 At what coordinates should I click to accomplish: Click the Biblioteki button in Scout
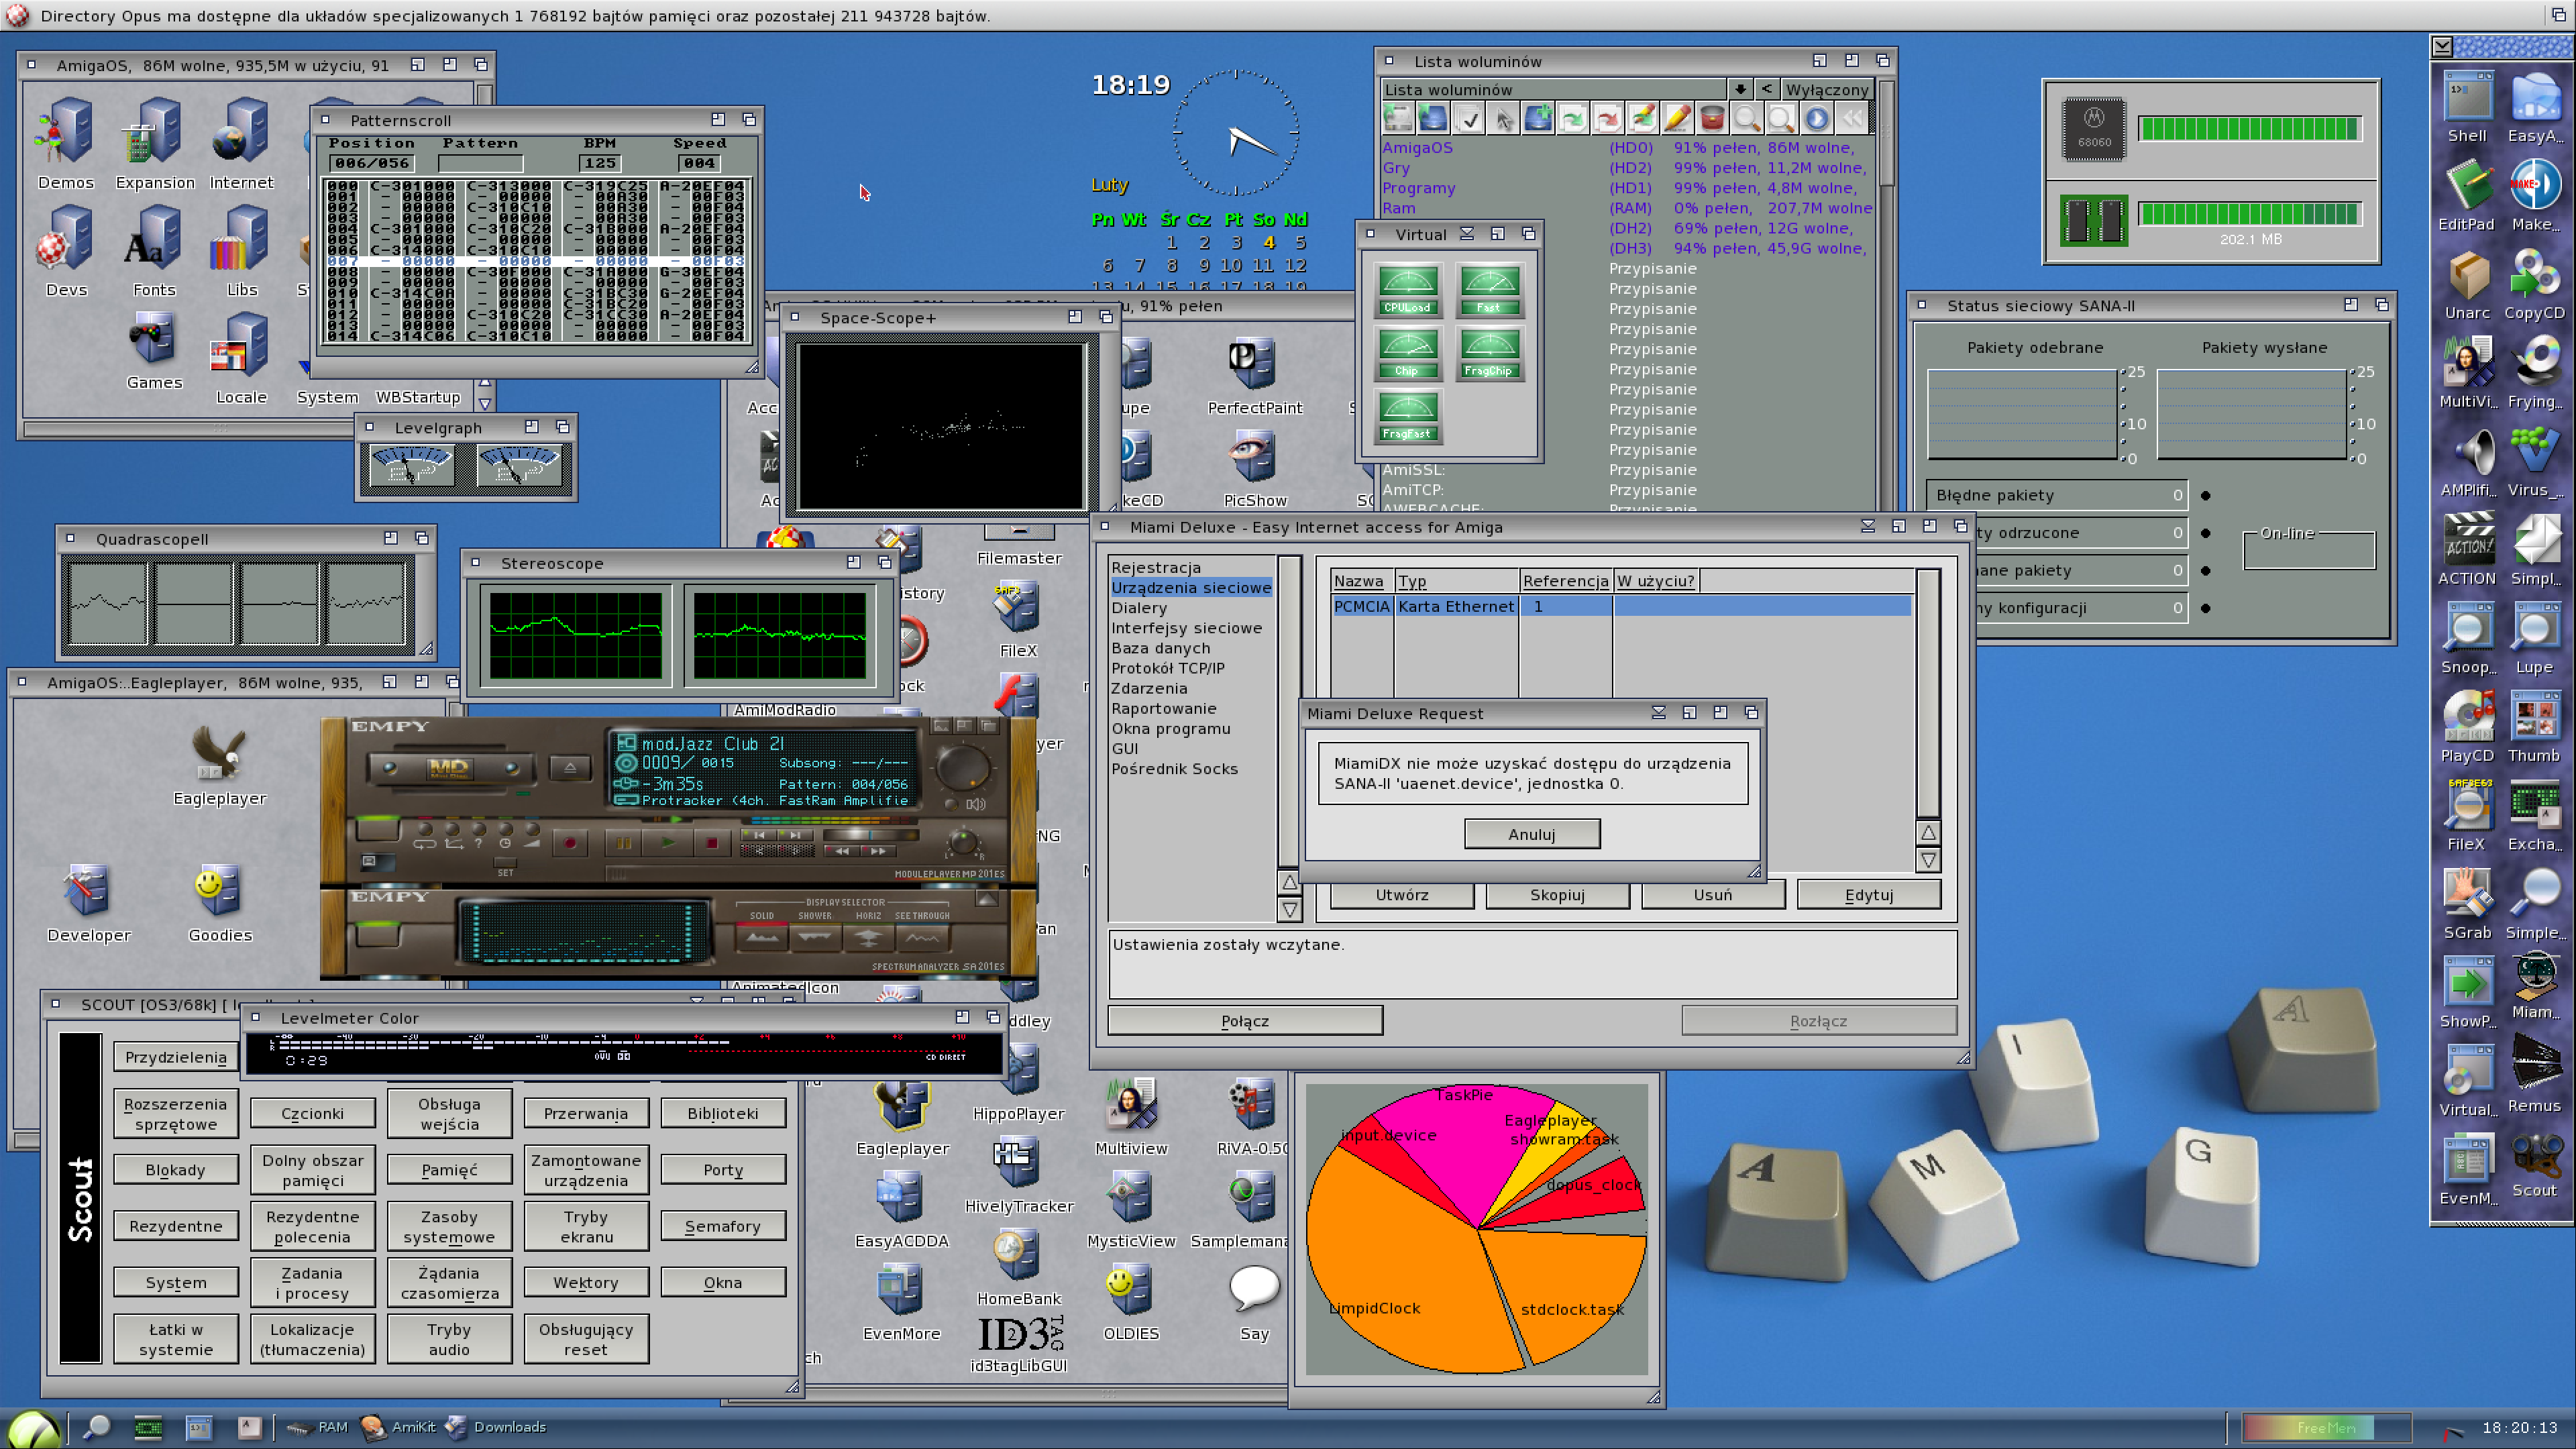(x=722, y=1112)
